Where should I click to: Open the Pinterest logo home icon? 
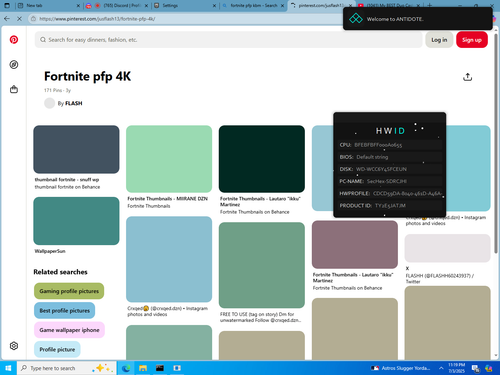(x=14, y=40)
